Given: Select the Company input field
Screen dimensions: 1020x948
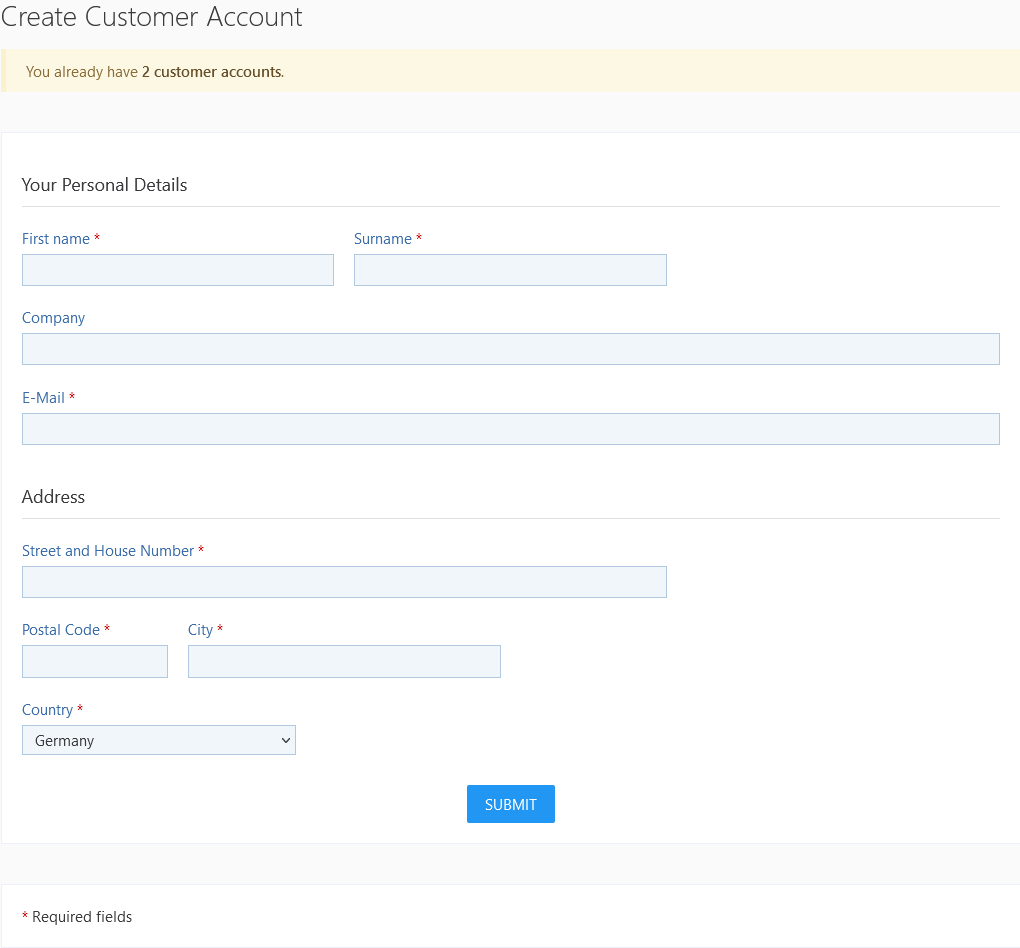Looking at the screenshot, I should click(510, 349).
